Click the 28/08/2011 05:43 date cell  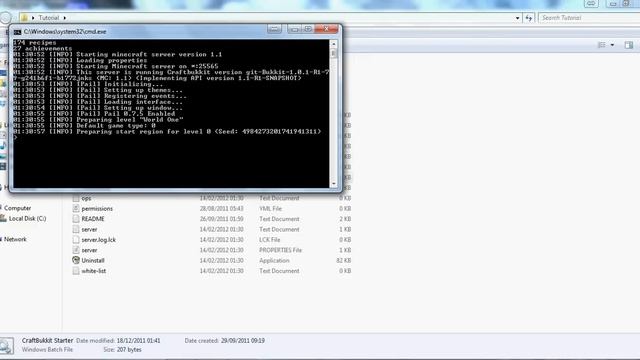222,209
